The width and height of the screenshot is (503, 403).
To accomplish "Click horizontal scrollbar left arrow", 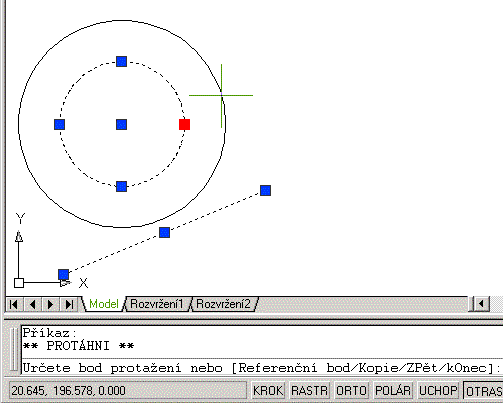I will click(481, 304).
